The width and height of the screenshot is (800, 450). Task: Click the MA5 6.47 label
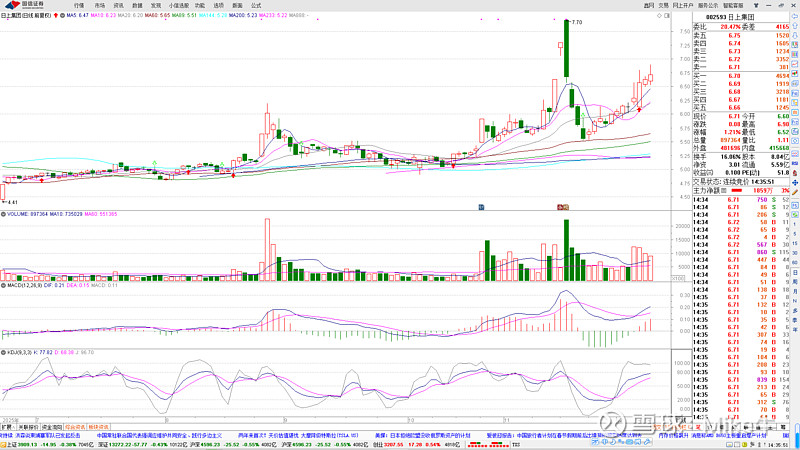pos(78,16)
